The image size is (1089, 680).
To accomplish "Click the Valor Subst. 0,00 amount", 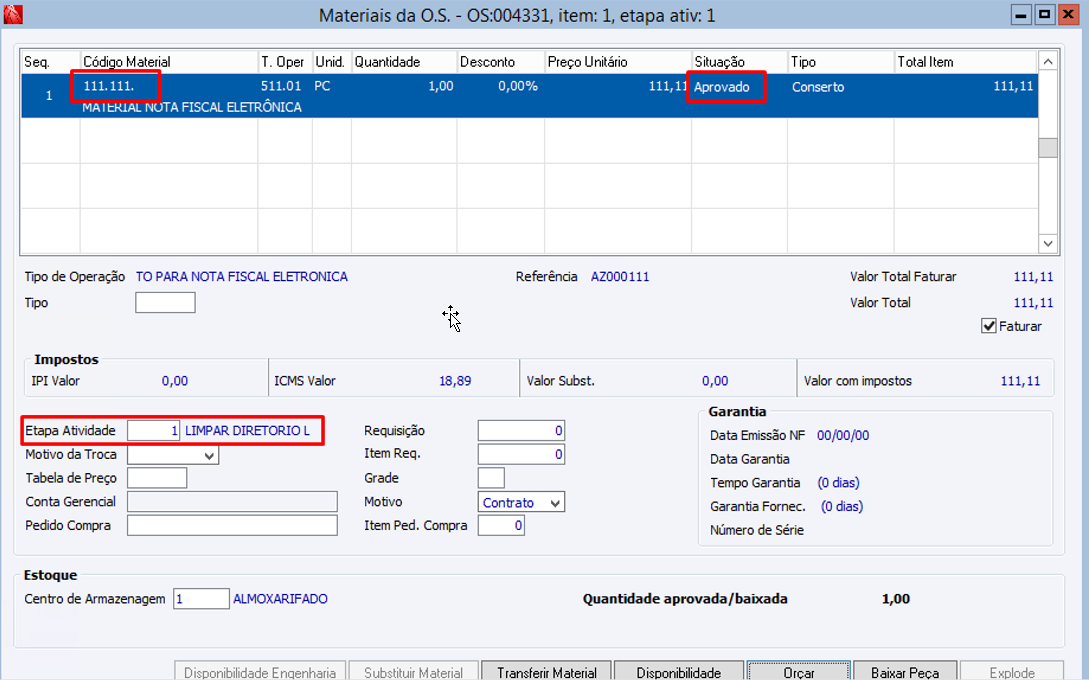I will (x=715, y=381).
